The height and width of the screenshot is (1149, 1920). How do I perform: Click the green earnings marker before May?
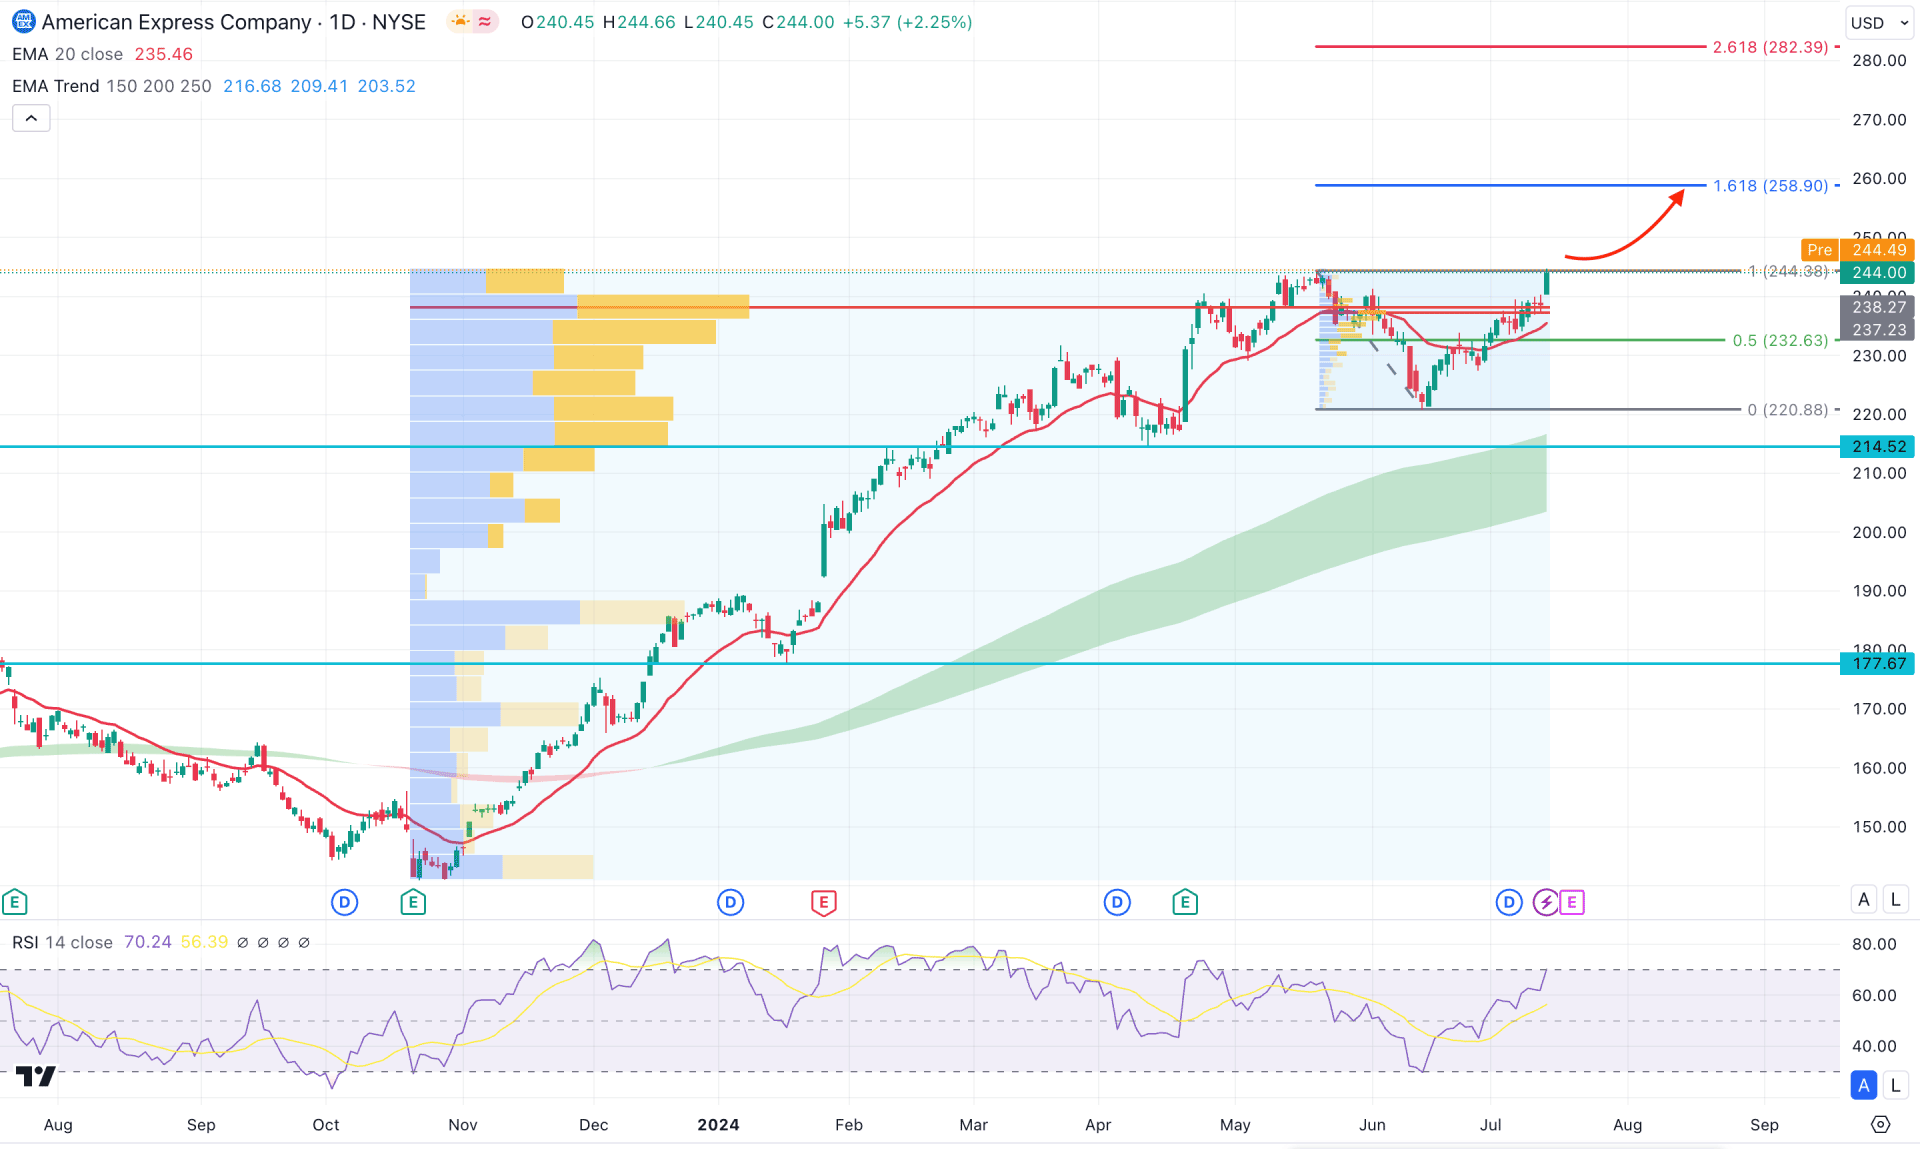pos(1185,903)
